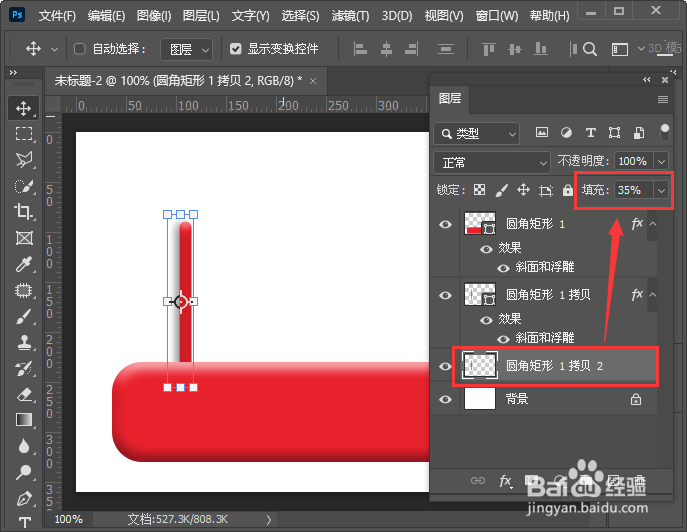Screen dimensions: 687x532
Task: Open the 类型 layer filter dropdown
Action: point(477,133)
